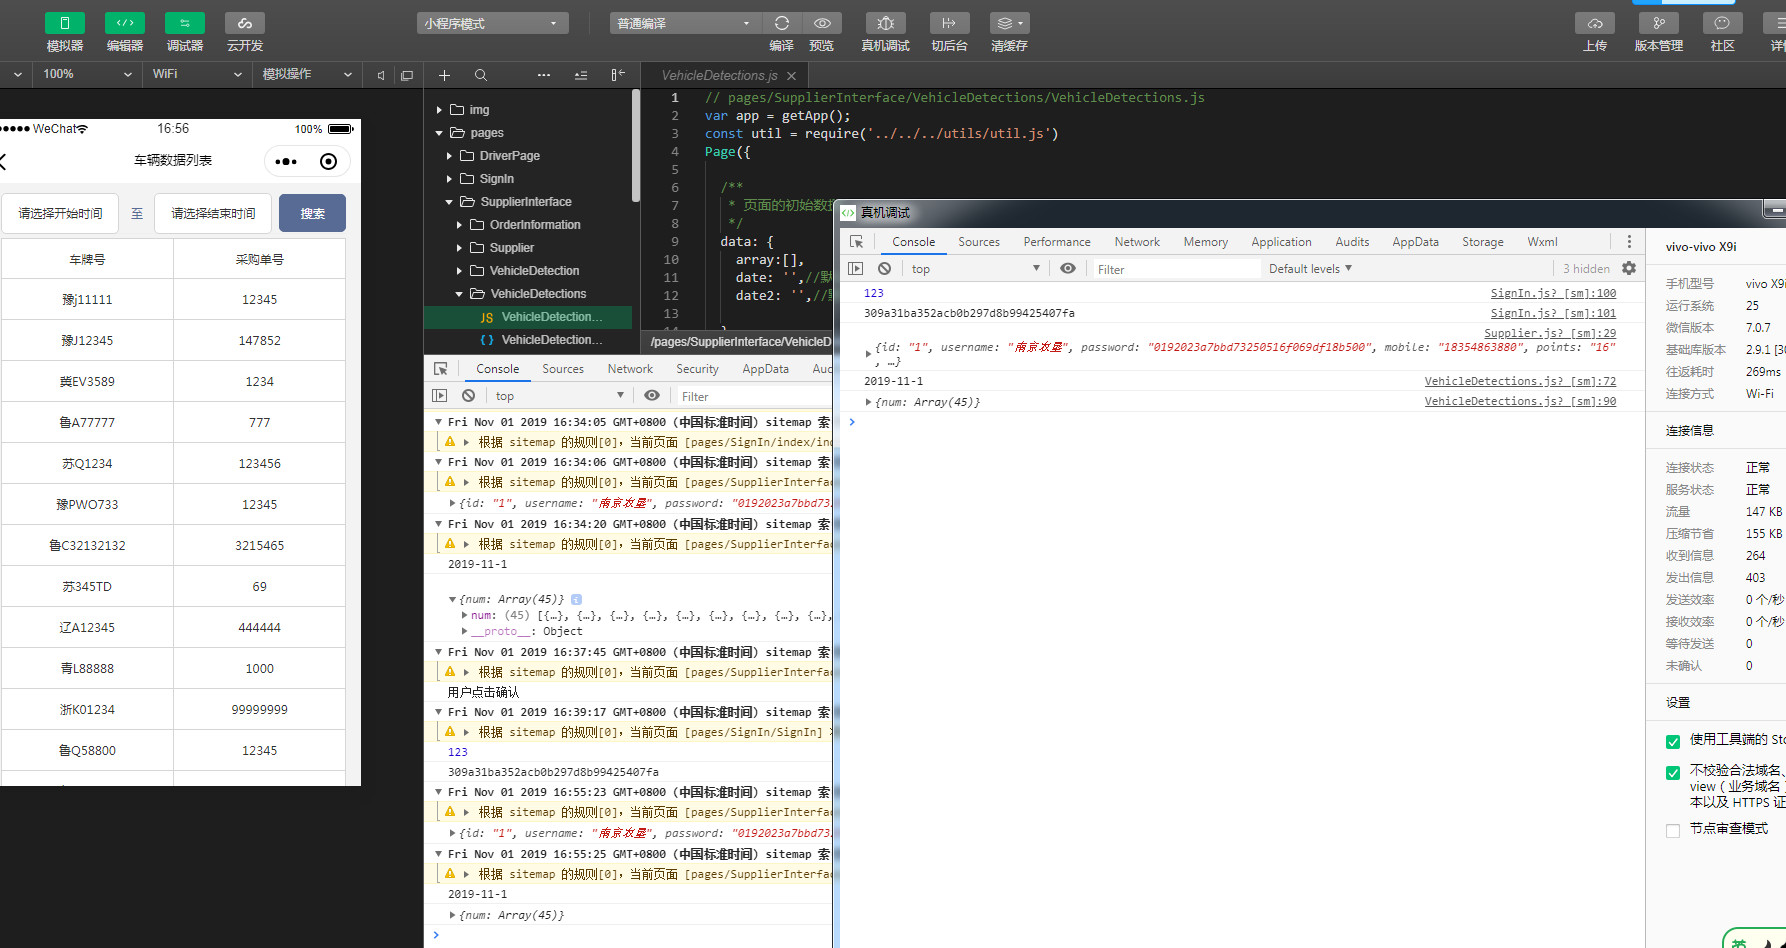
Task: Toggle live expression eye in lower console
Action: pos(652,396)
